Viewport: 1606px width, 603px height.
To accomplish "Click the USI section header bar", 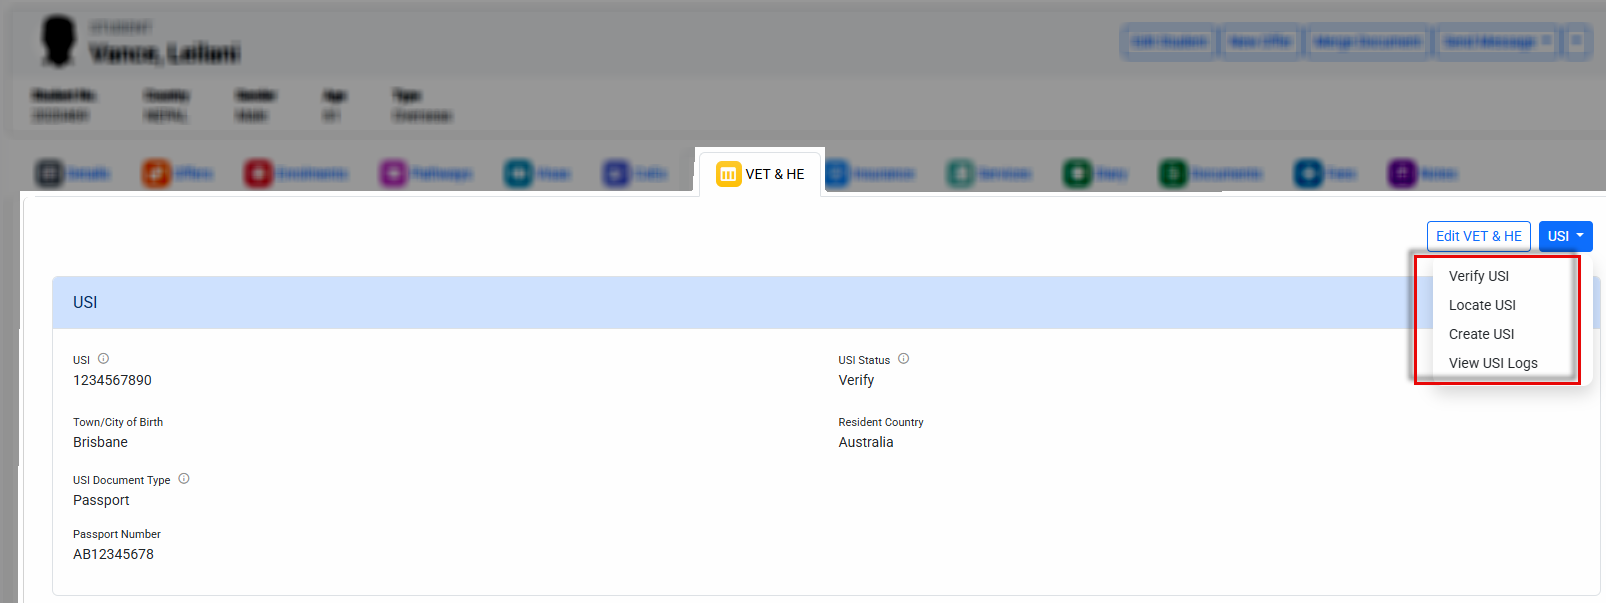I will click(700, 302).
